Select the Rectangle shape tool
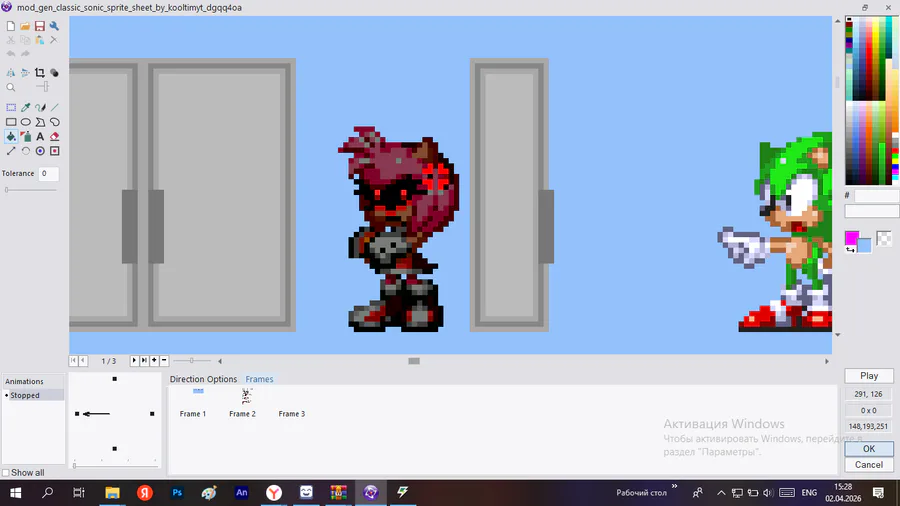900x506 pixels. (x=11, y=122)
